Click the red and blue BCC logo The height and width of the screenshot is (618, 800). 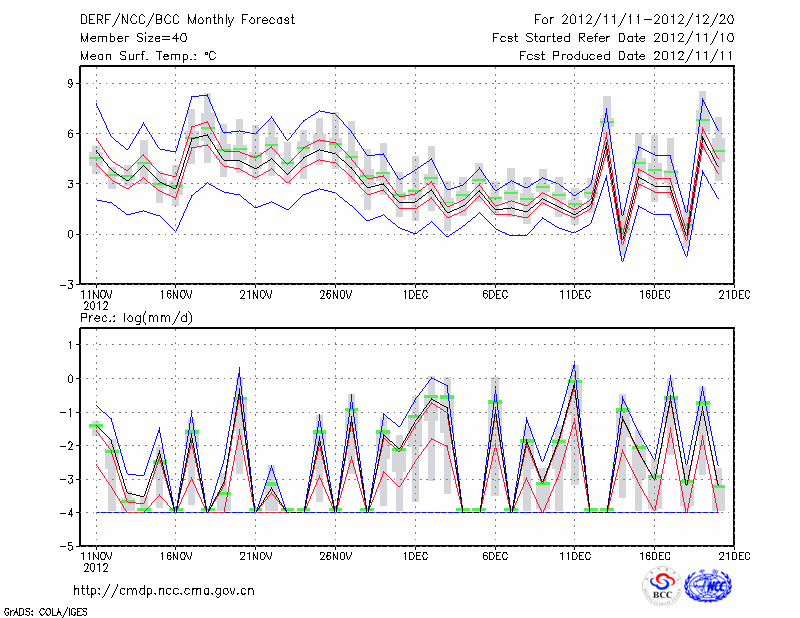663,588
